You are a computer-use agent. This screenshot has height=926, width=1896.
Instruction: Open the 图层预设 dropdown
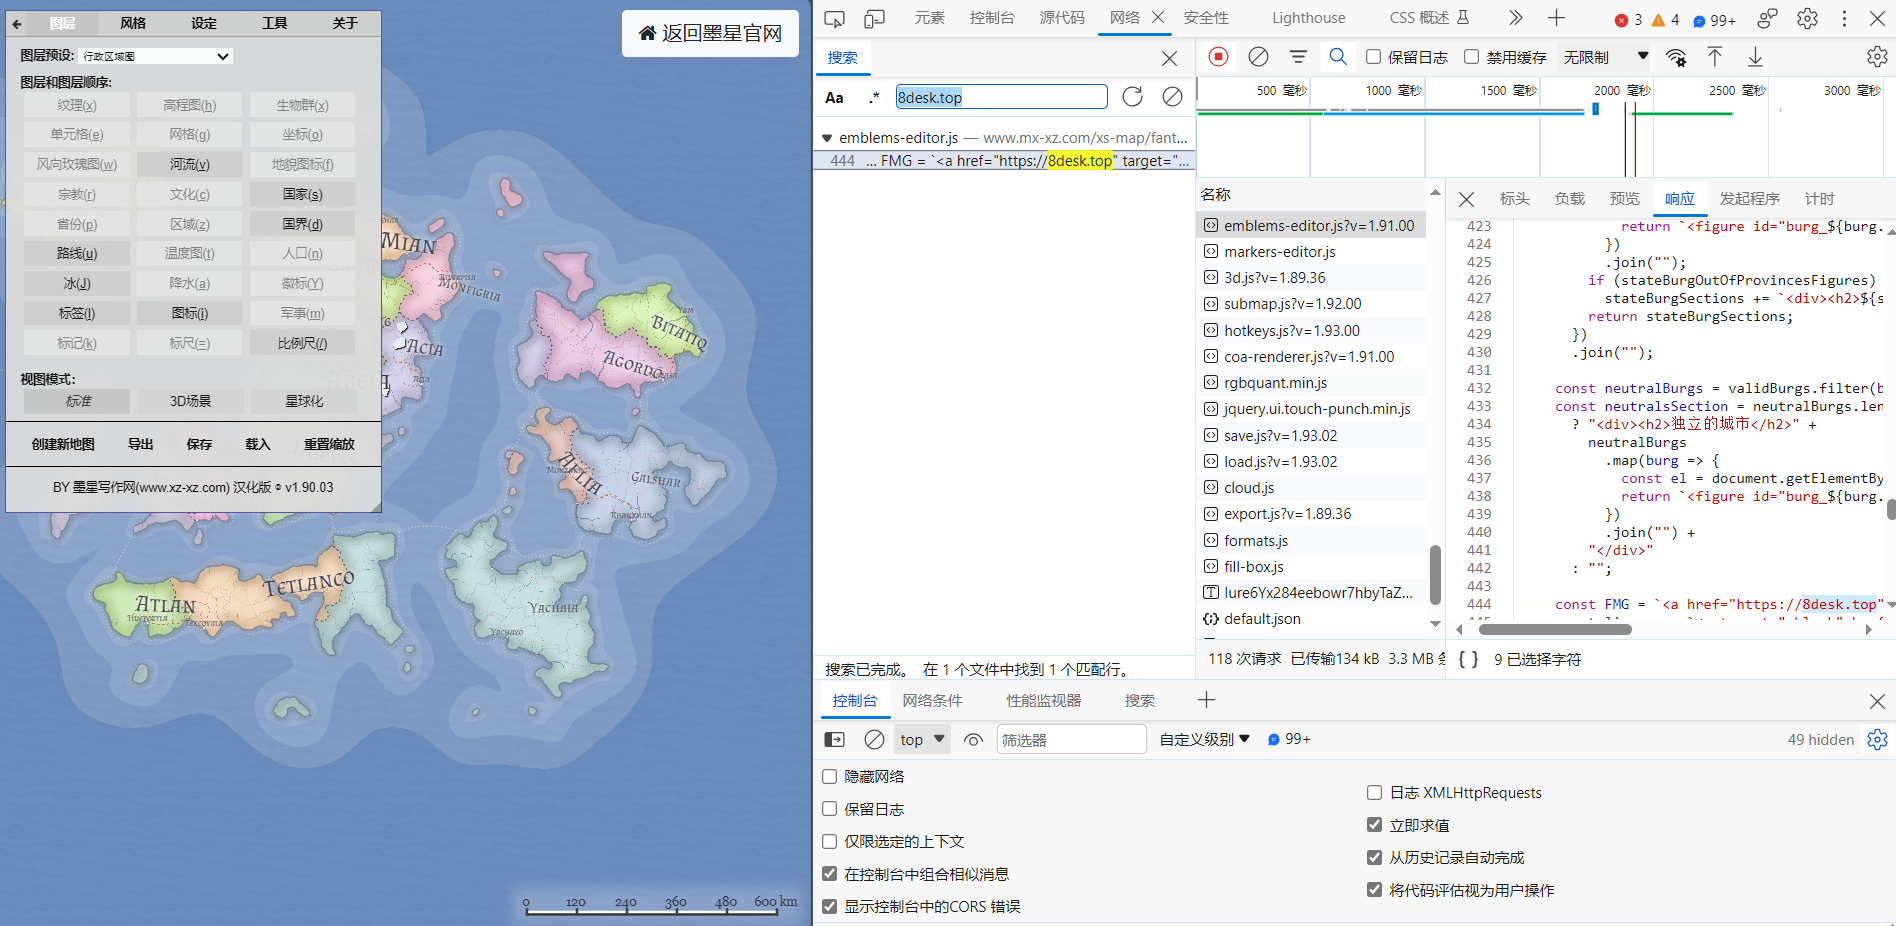click(x=155, y=56)
